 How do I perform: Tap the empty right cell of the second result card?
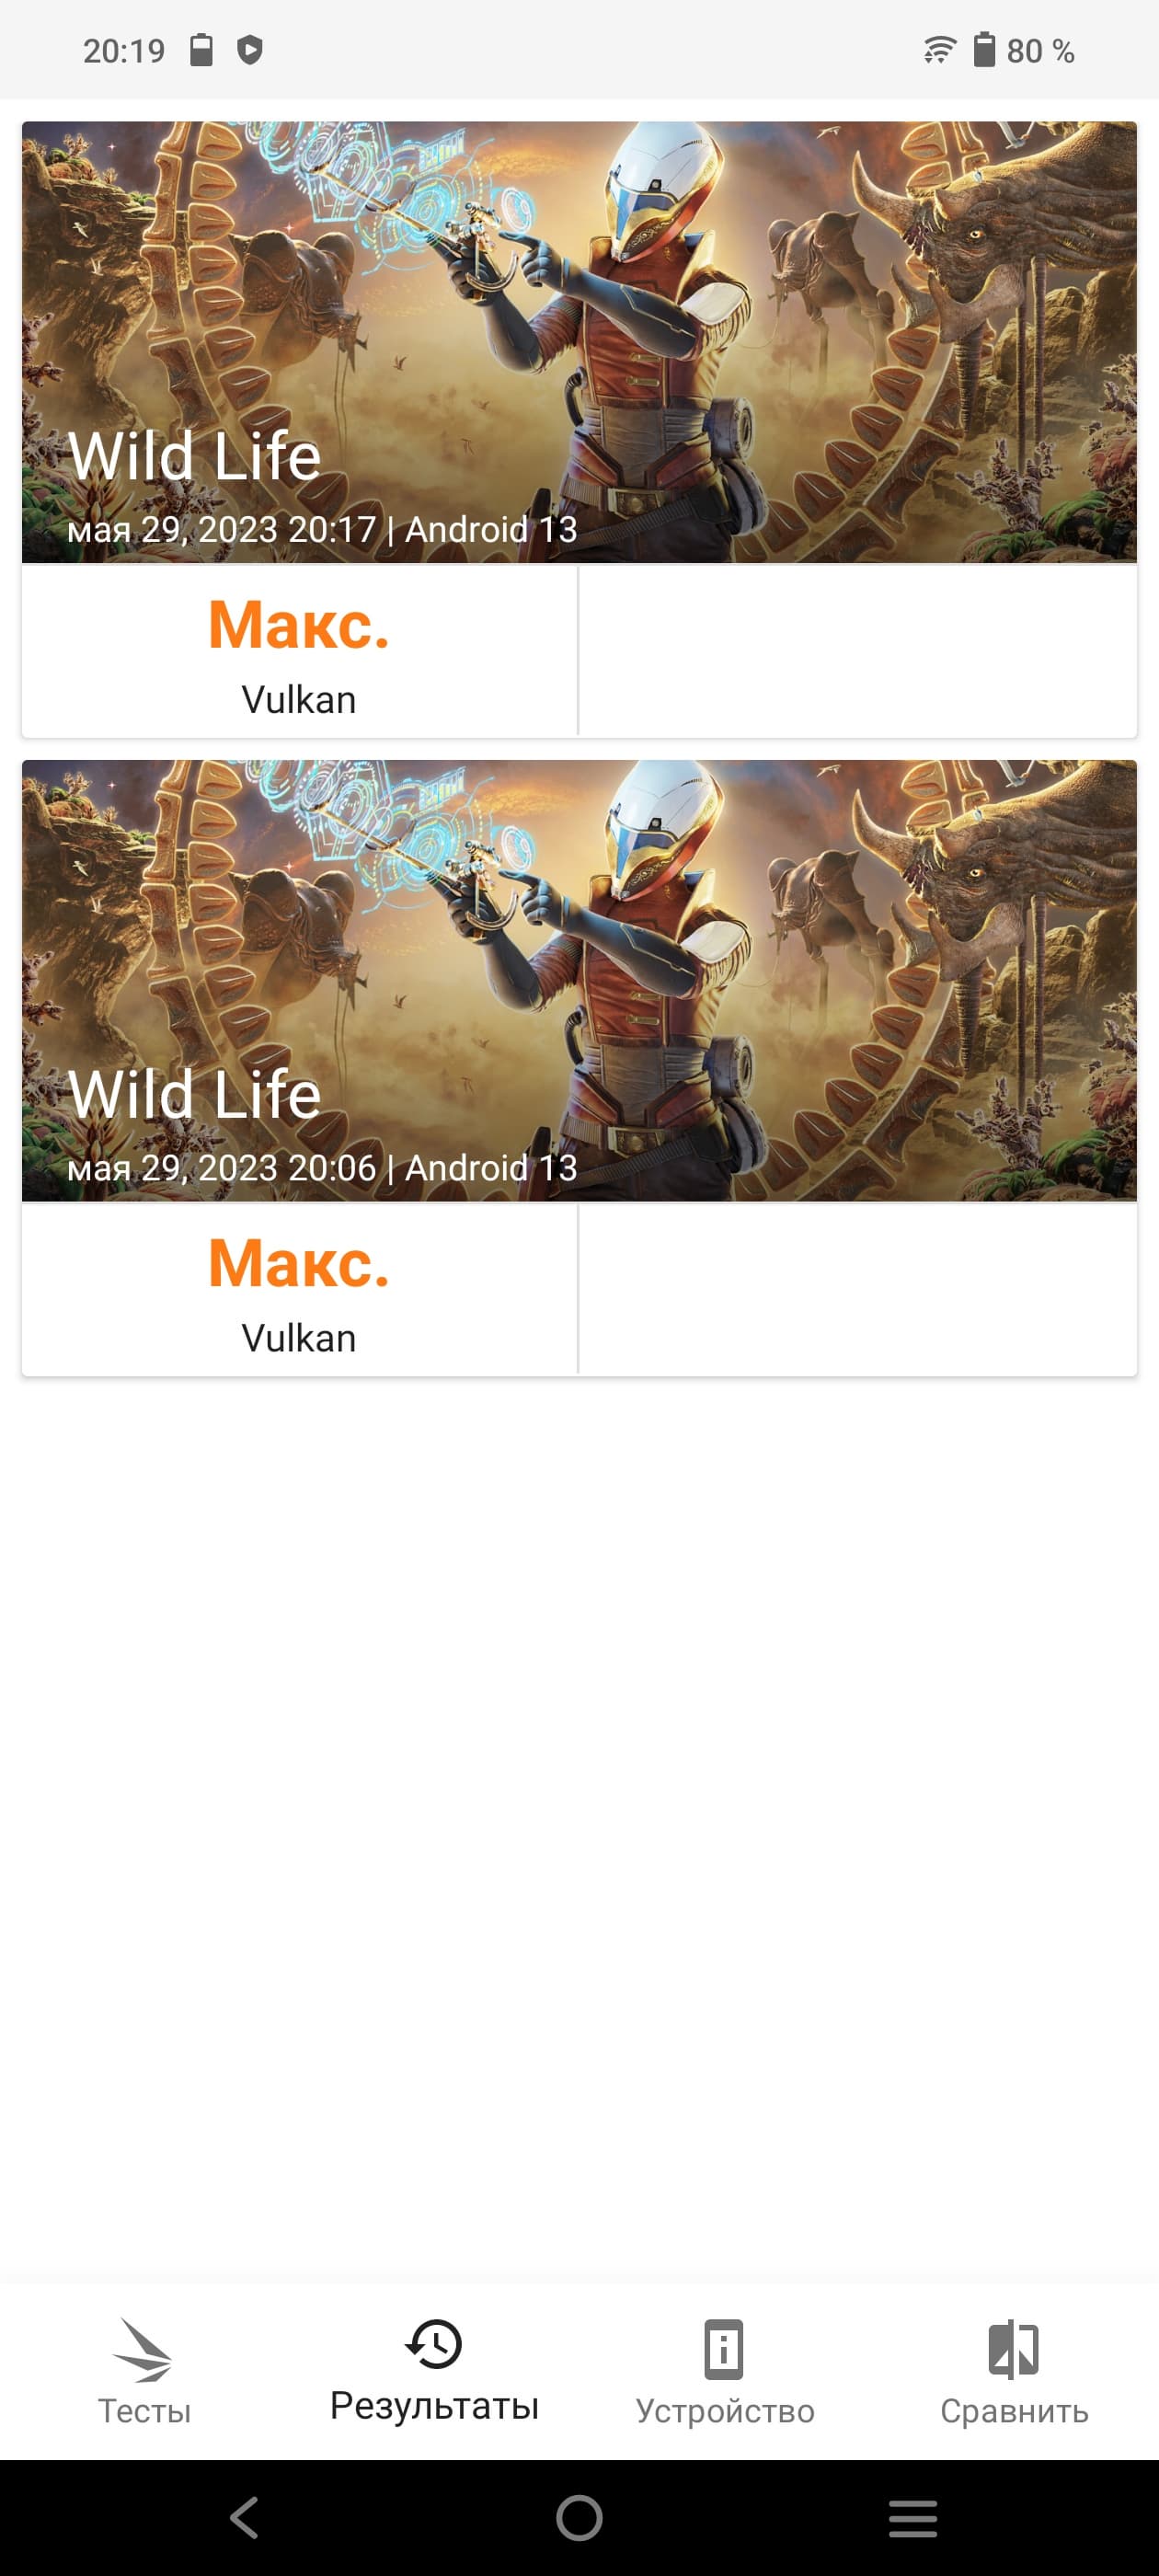point(857,1289)
